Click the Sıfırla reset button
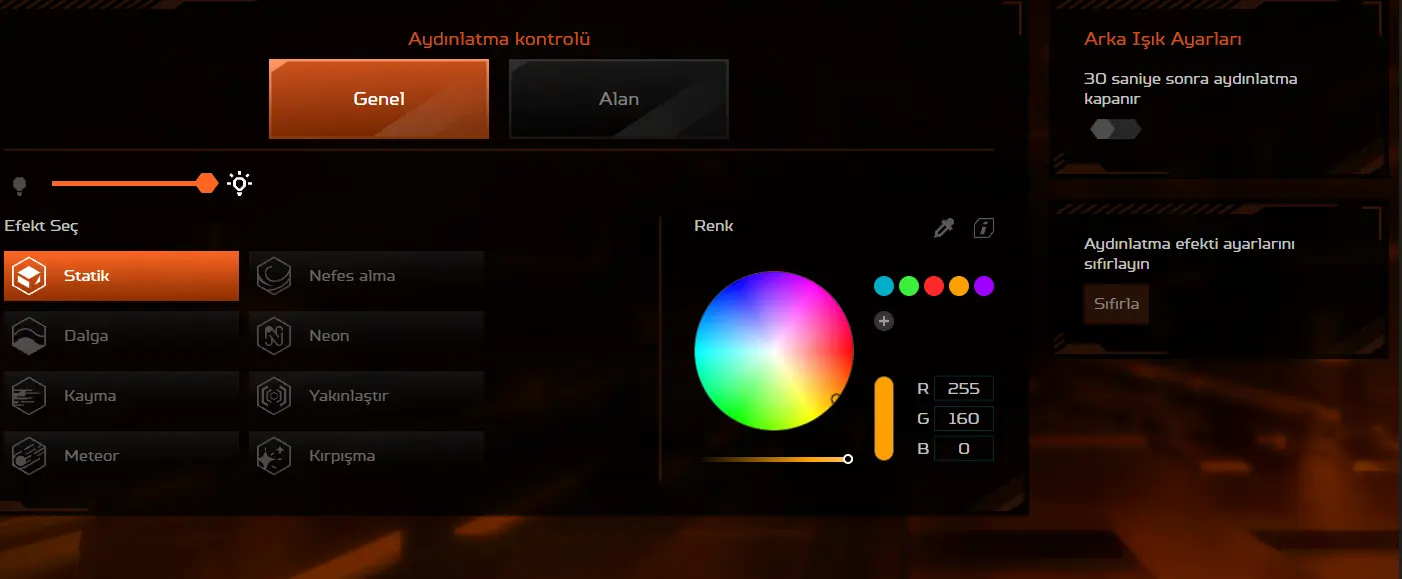 [x=1116, y=304]
